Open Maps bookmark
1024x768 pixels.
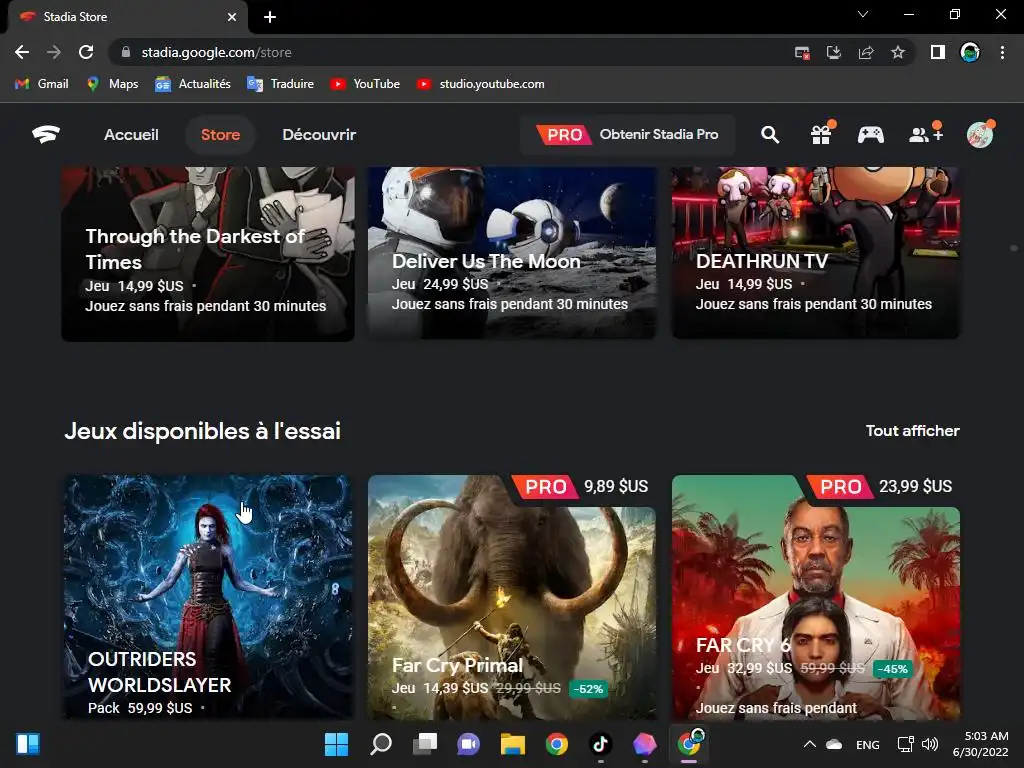coord(113,84)
